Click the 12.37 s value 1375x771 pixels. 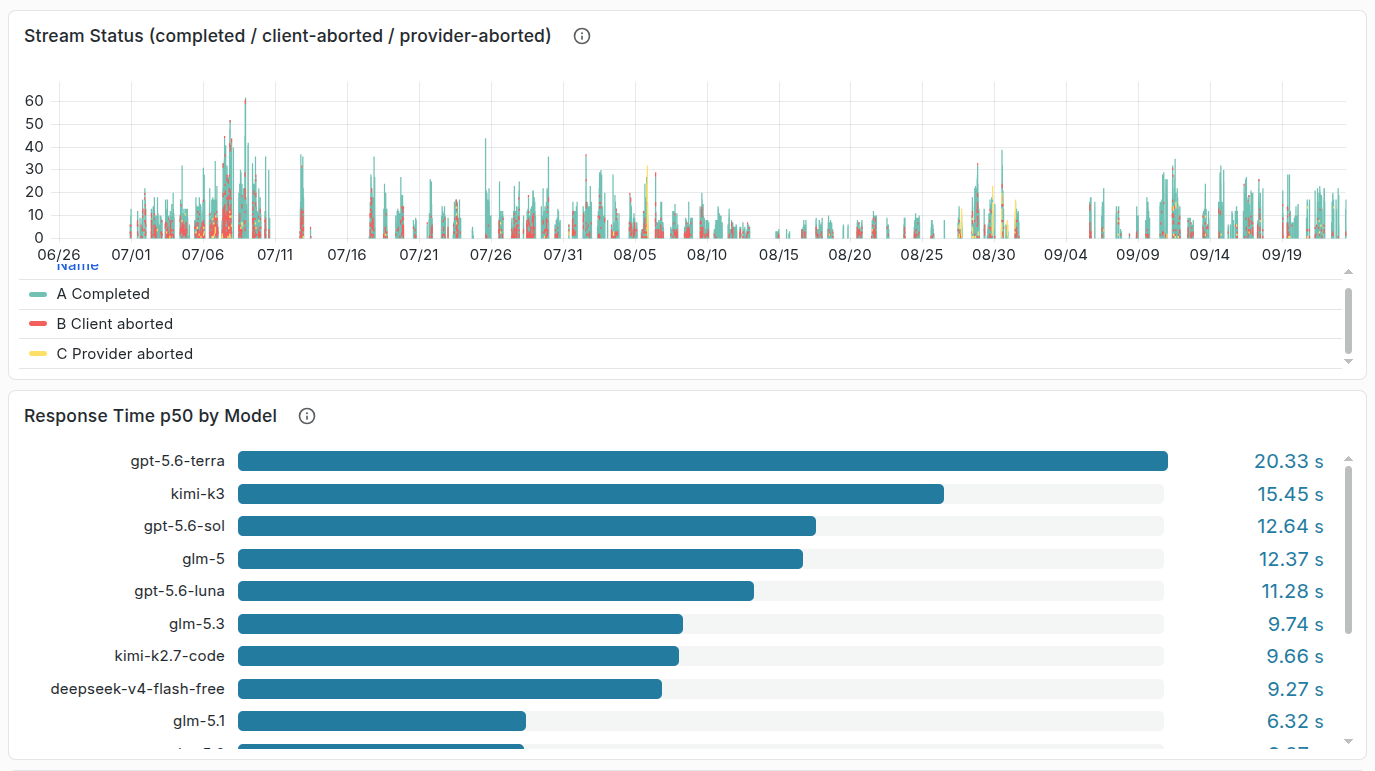(1290, 559)
